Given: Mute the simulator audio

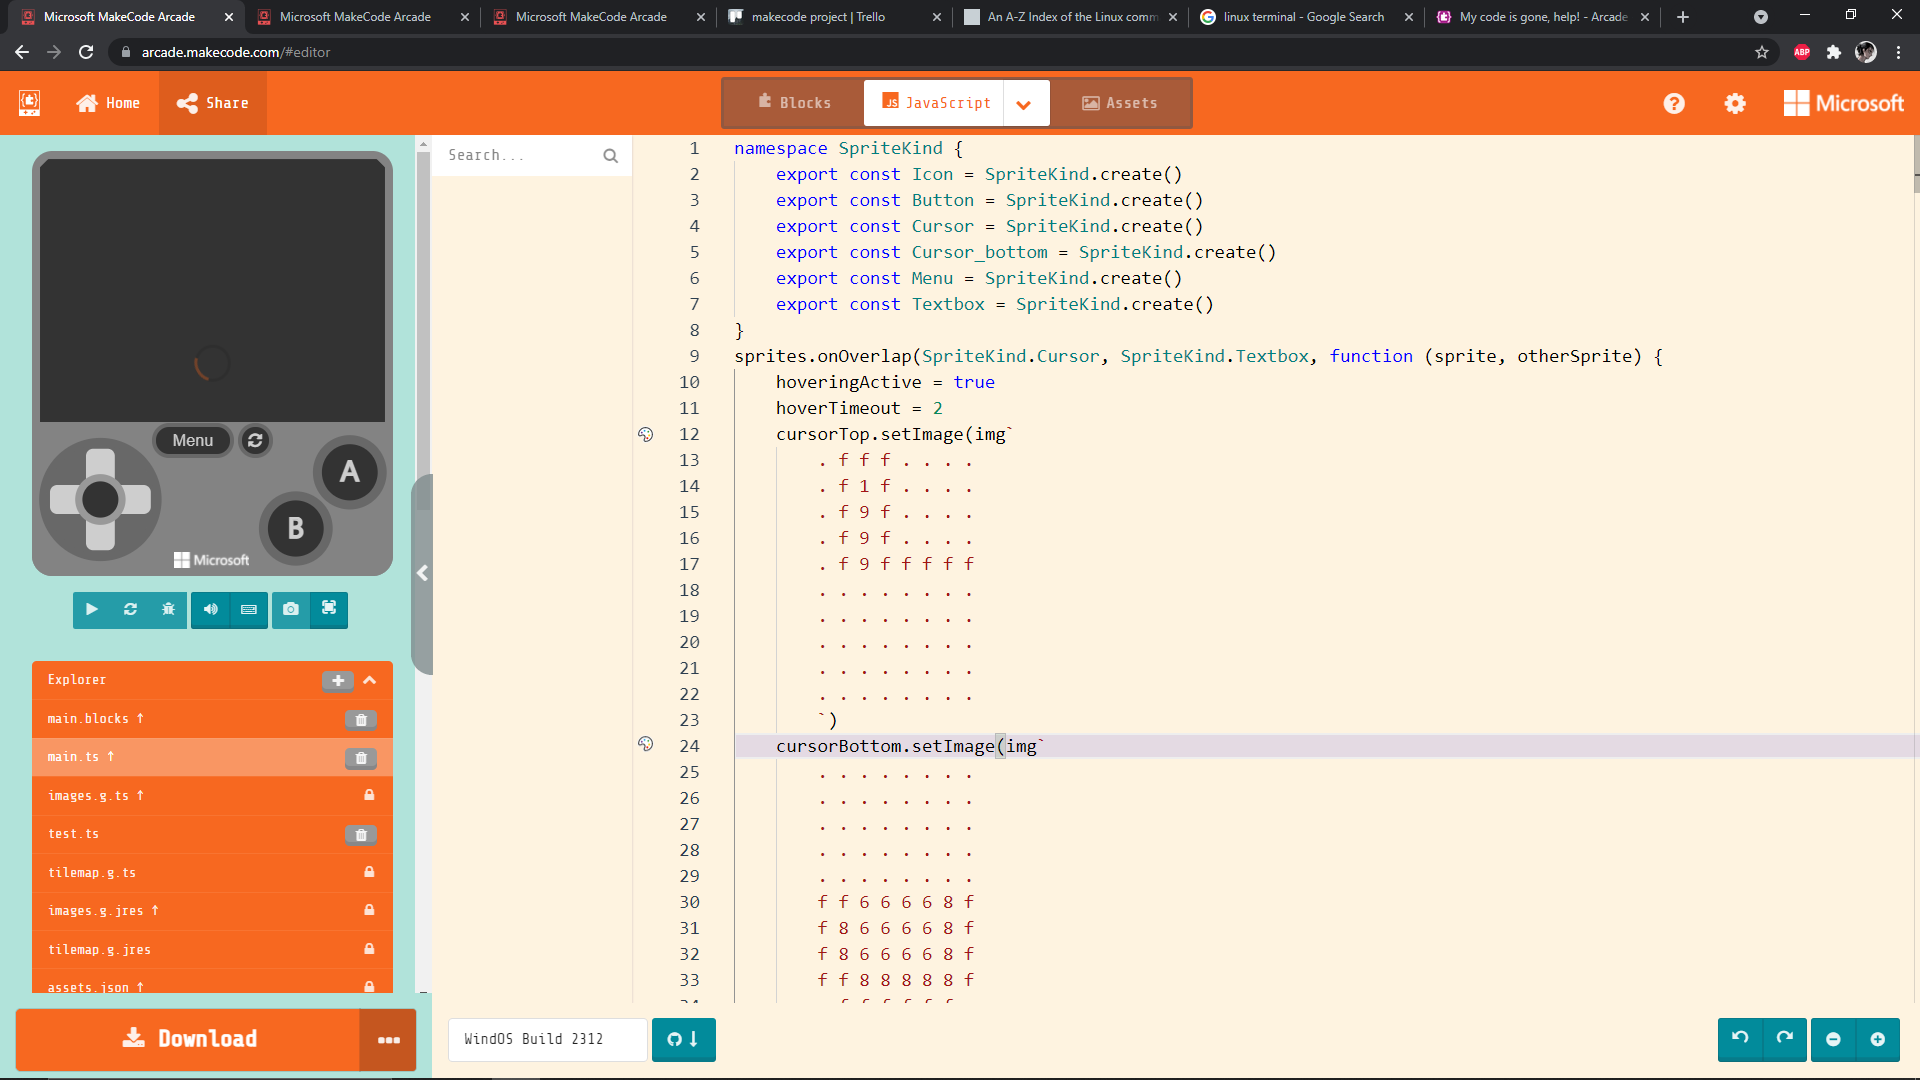Looking at the screenshot, I should coord(210,609).
